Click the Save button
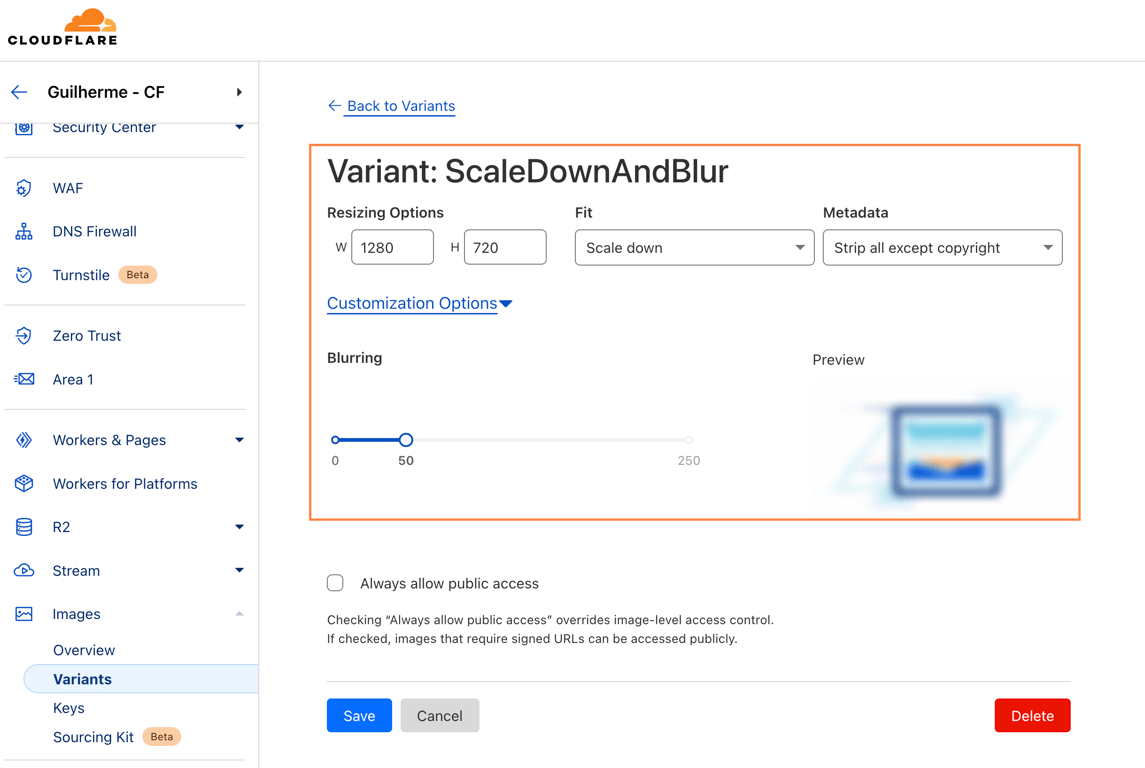 (359, 716)
